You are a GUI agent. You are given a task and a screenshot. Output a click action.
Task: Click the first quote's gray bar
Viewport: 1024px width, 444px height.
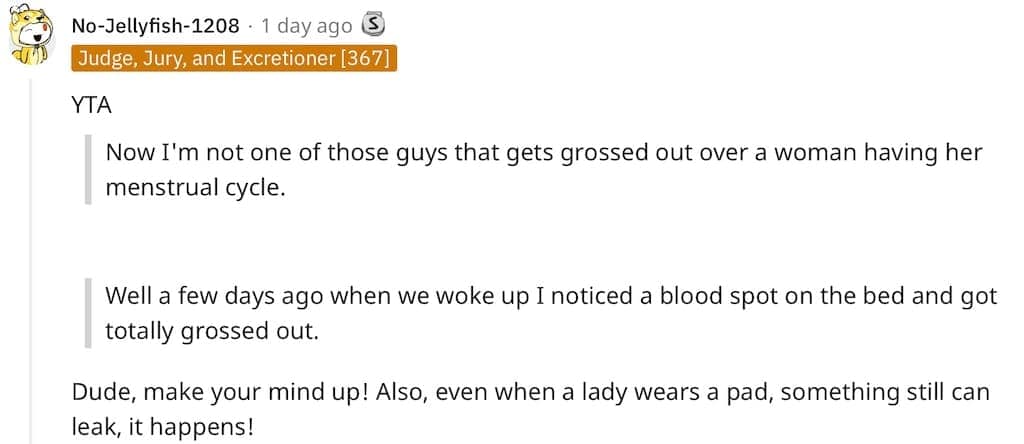[x=88, y=170]
